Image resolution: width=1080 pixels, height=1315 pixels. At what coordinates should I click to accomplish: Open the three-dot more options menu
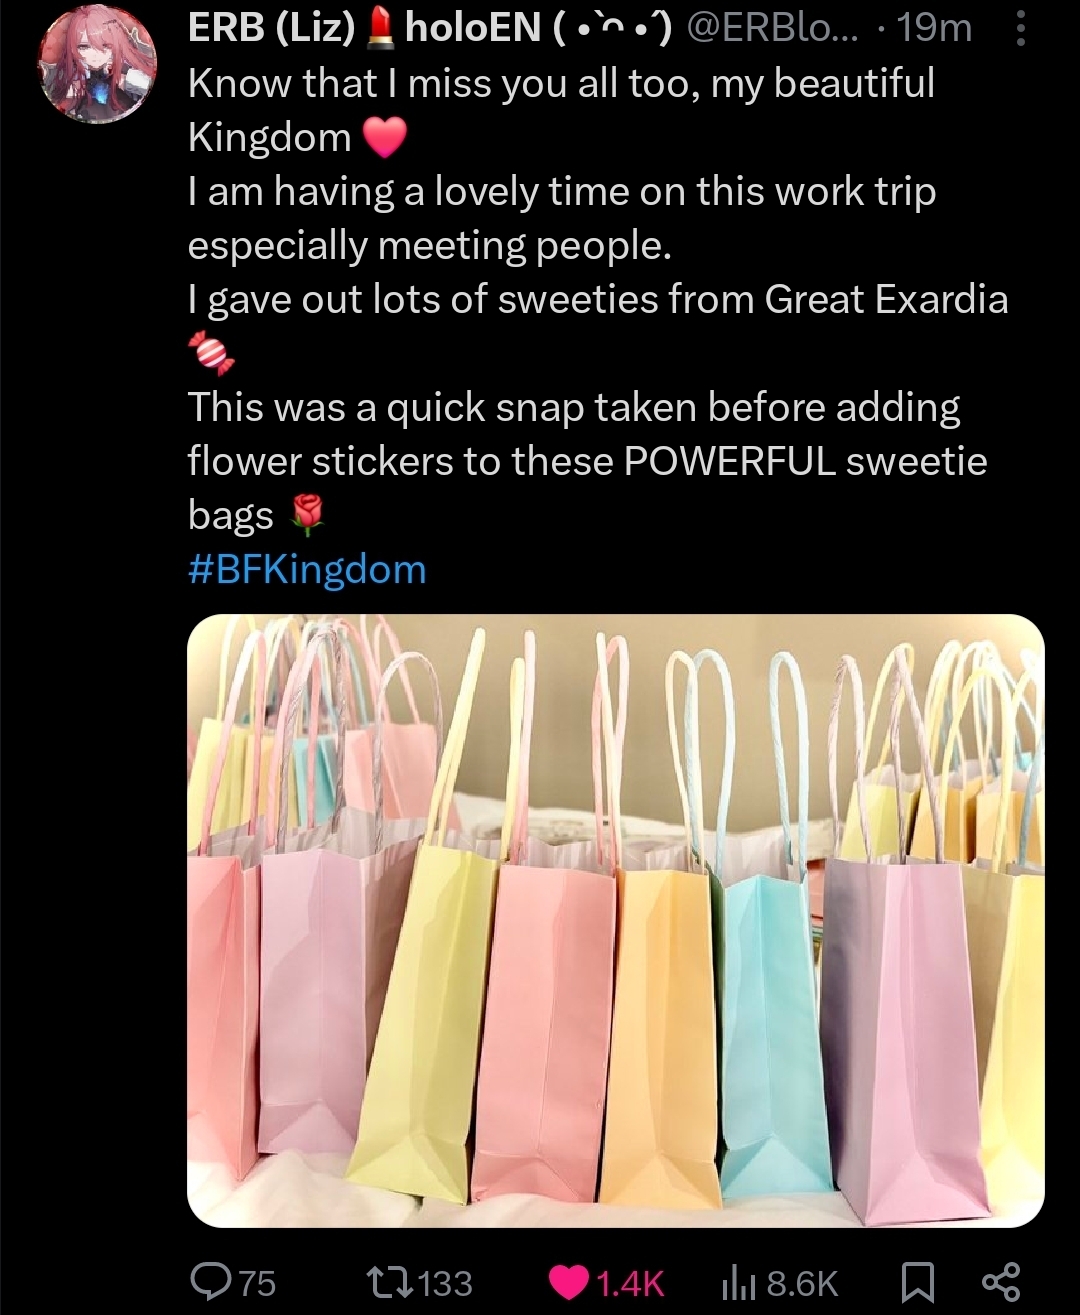(1020, 28)
